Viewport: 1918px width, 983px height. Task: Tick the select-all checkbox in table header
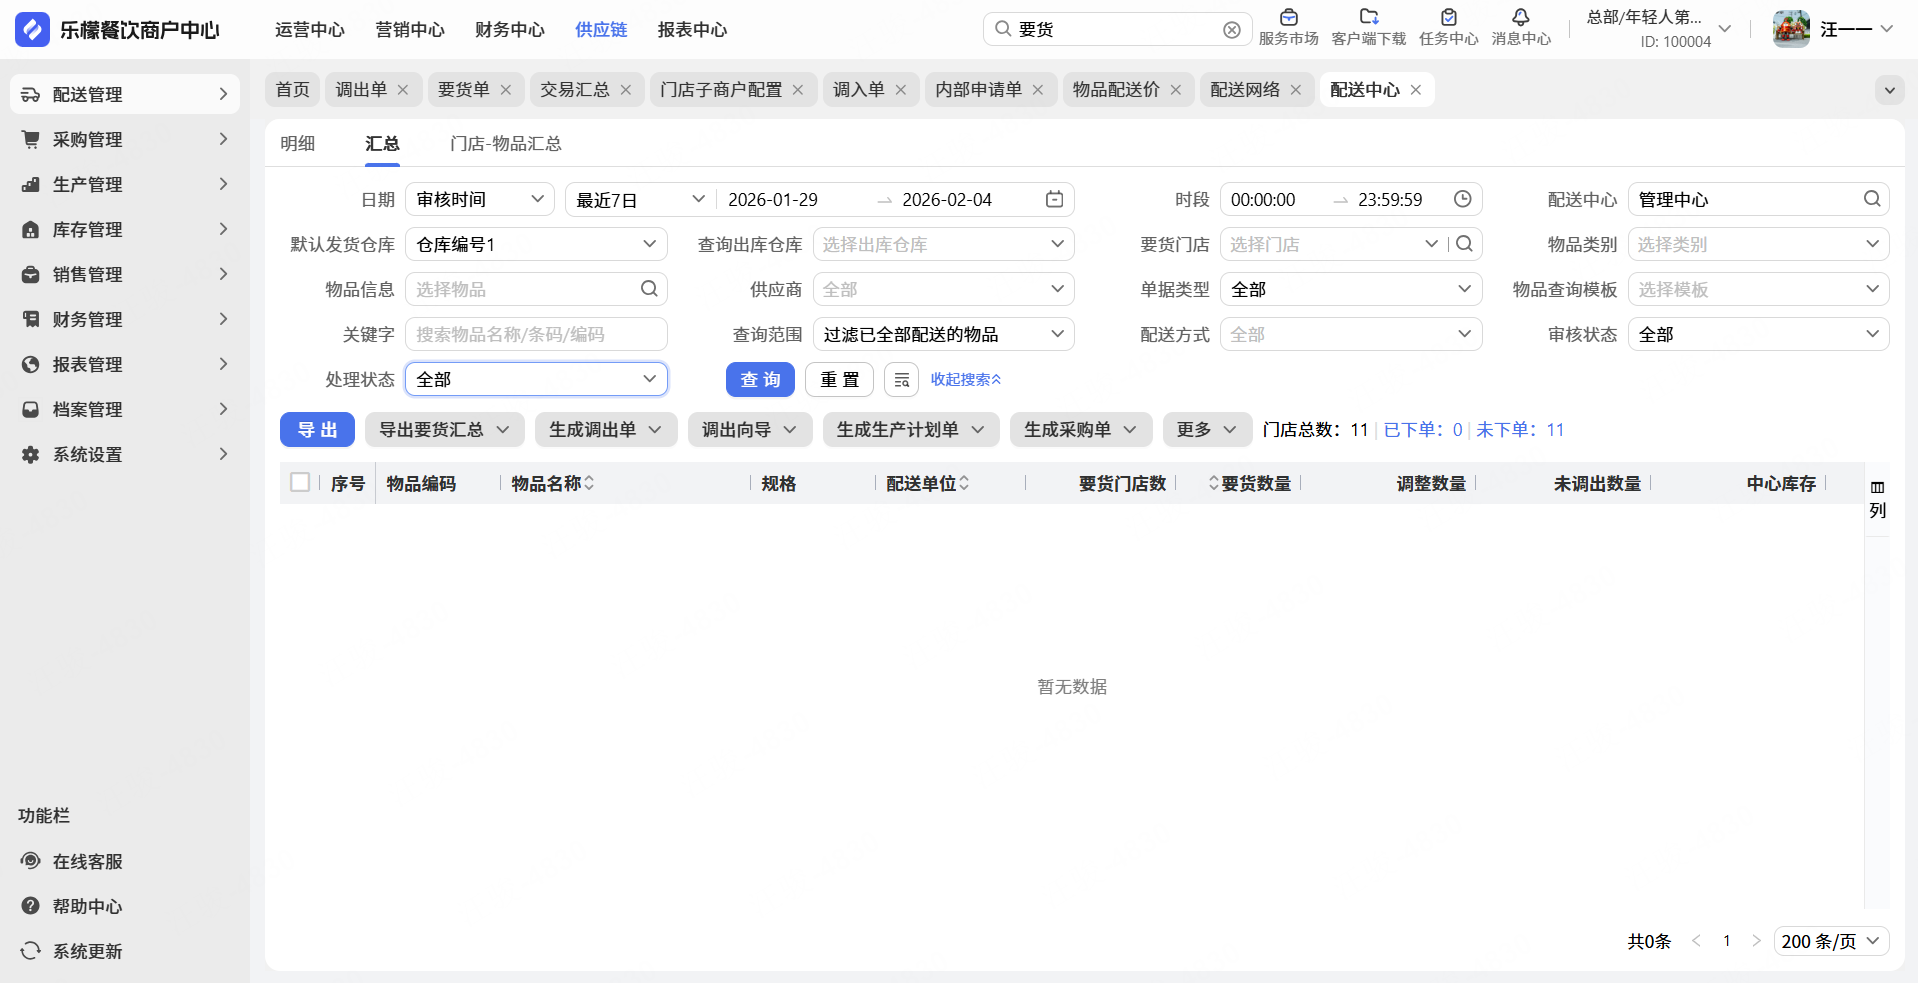pos(300,483)
